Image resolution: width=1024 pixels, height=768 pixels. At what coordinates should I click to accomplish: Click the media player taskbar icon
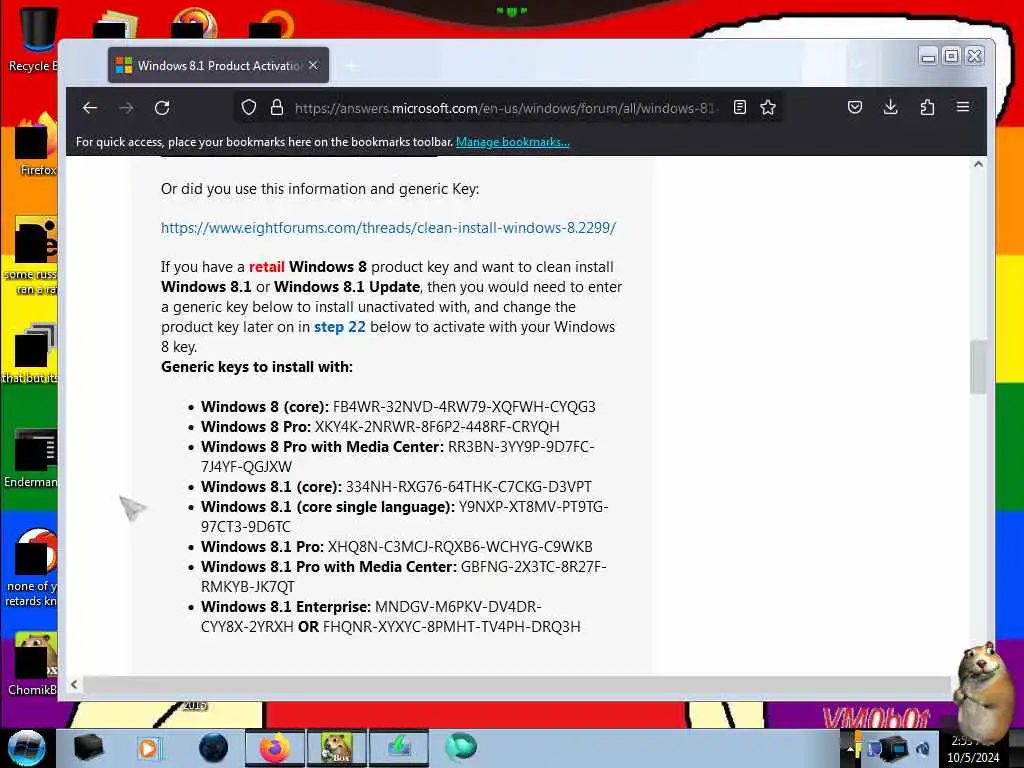(148, 748)
